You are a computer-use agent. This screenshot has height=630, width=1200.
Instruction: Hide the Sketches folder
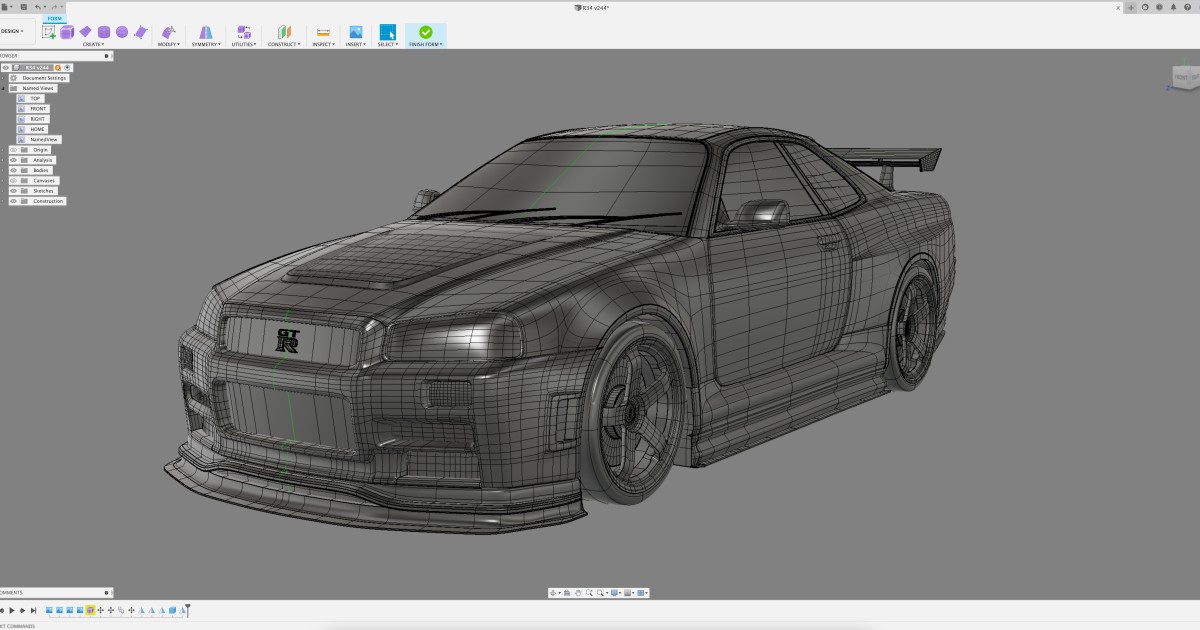coord(13,190)
